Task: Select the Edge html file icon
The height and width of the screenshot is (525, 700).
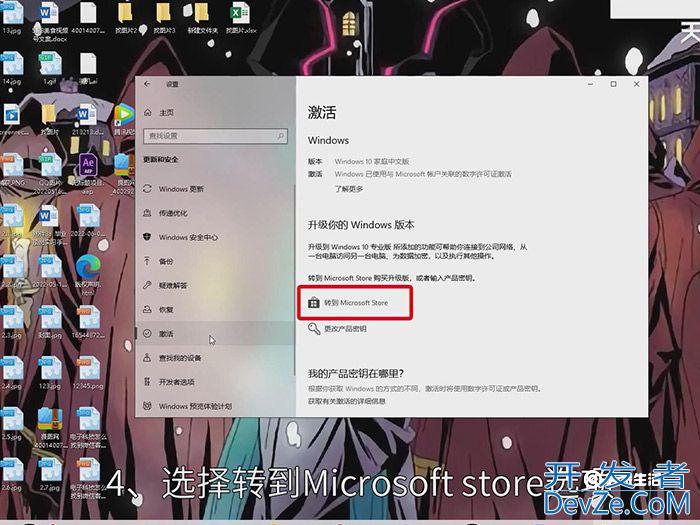Action: (88, 273)
